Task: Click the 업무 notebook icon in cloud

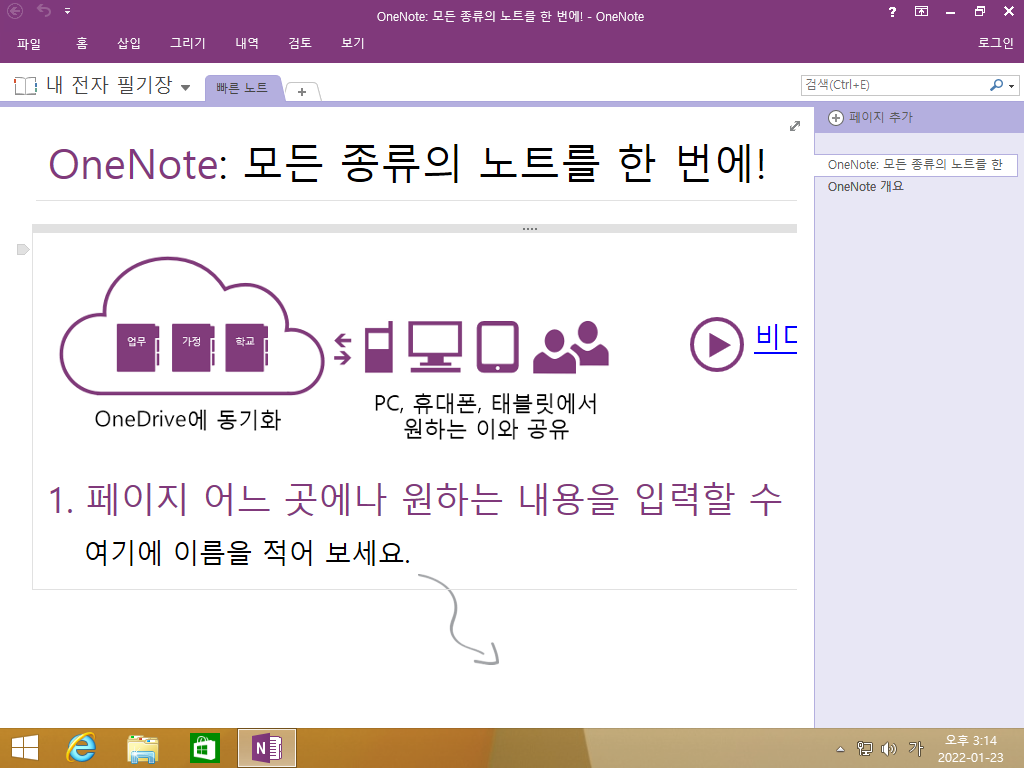Action: click(138, 347)
